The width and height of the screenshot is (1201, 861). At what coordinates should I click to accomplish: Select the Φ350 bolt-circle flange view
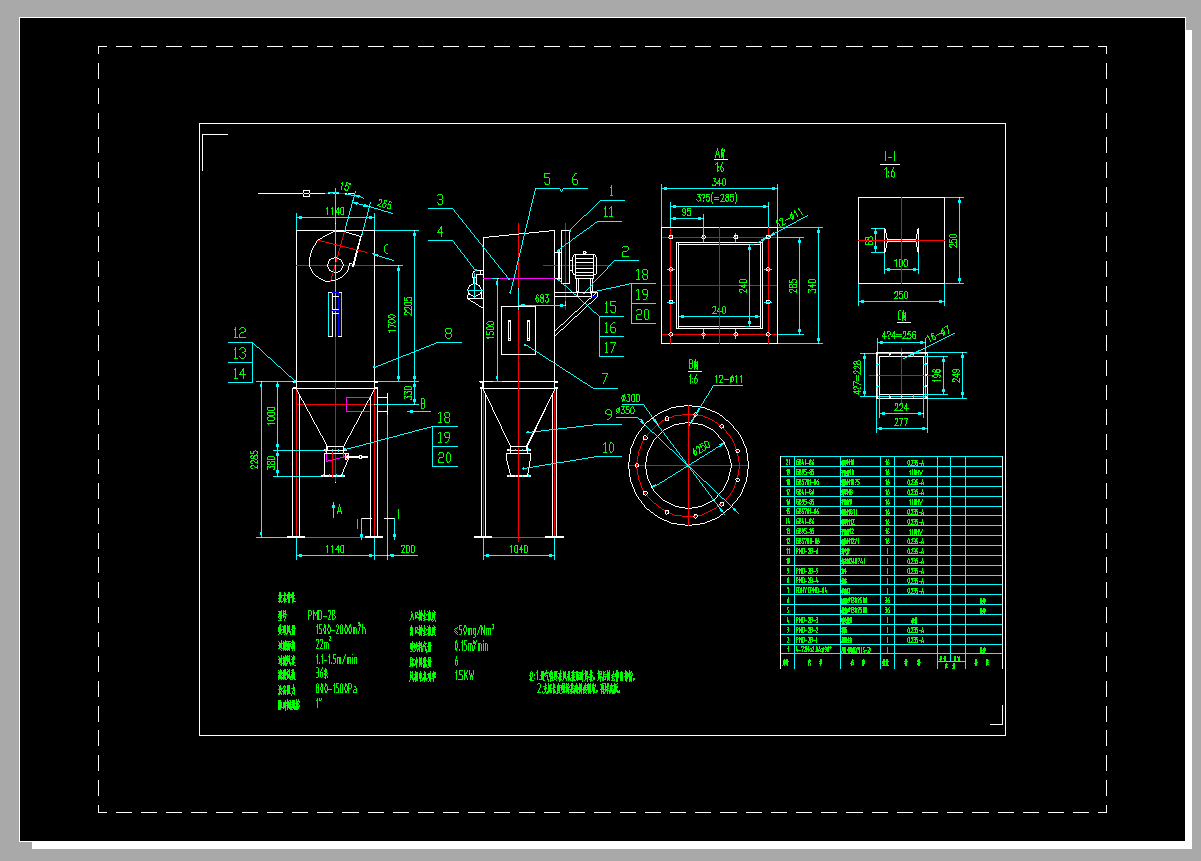(690, 465)
